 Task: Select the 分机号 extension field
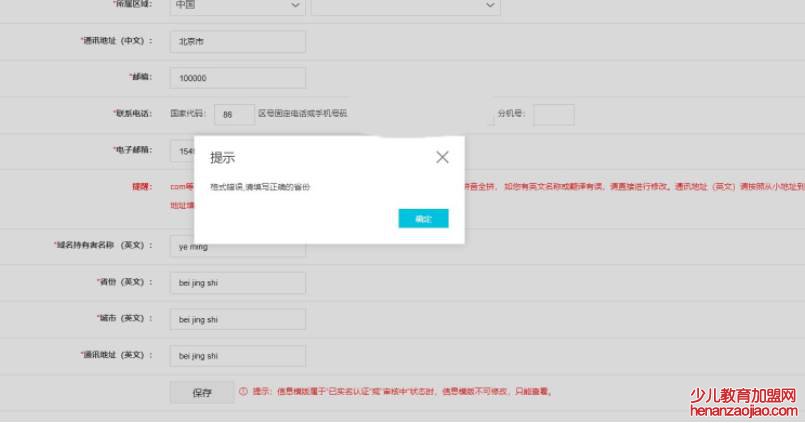(553, 114)
